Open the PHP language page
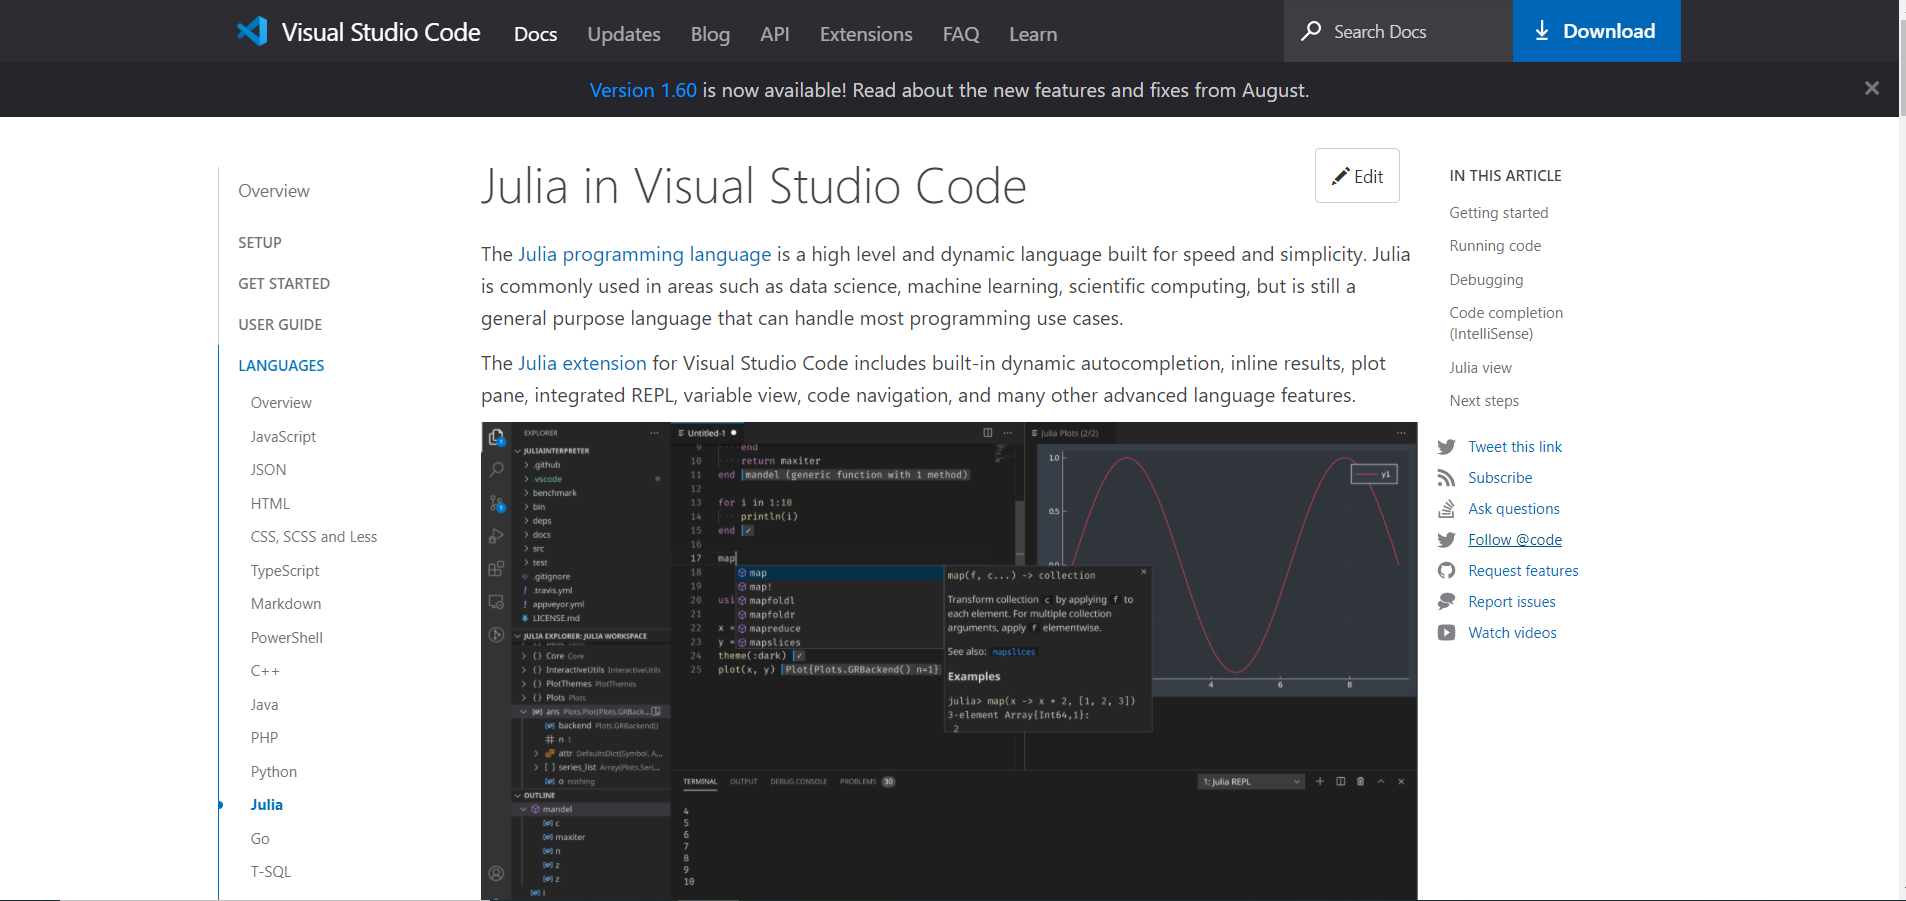This screenshot has width=1906, height=901. (x=264, y=738)
